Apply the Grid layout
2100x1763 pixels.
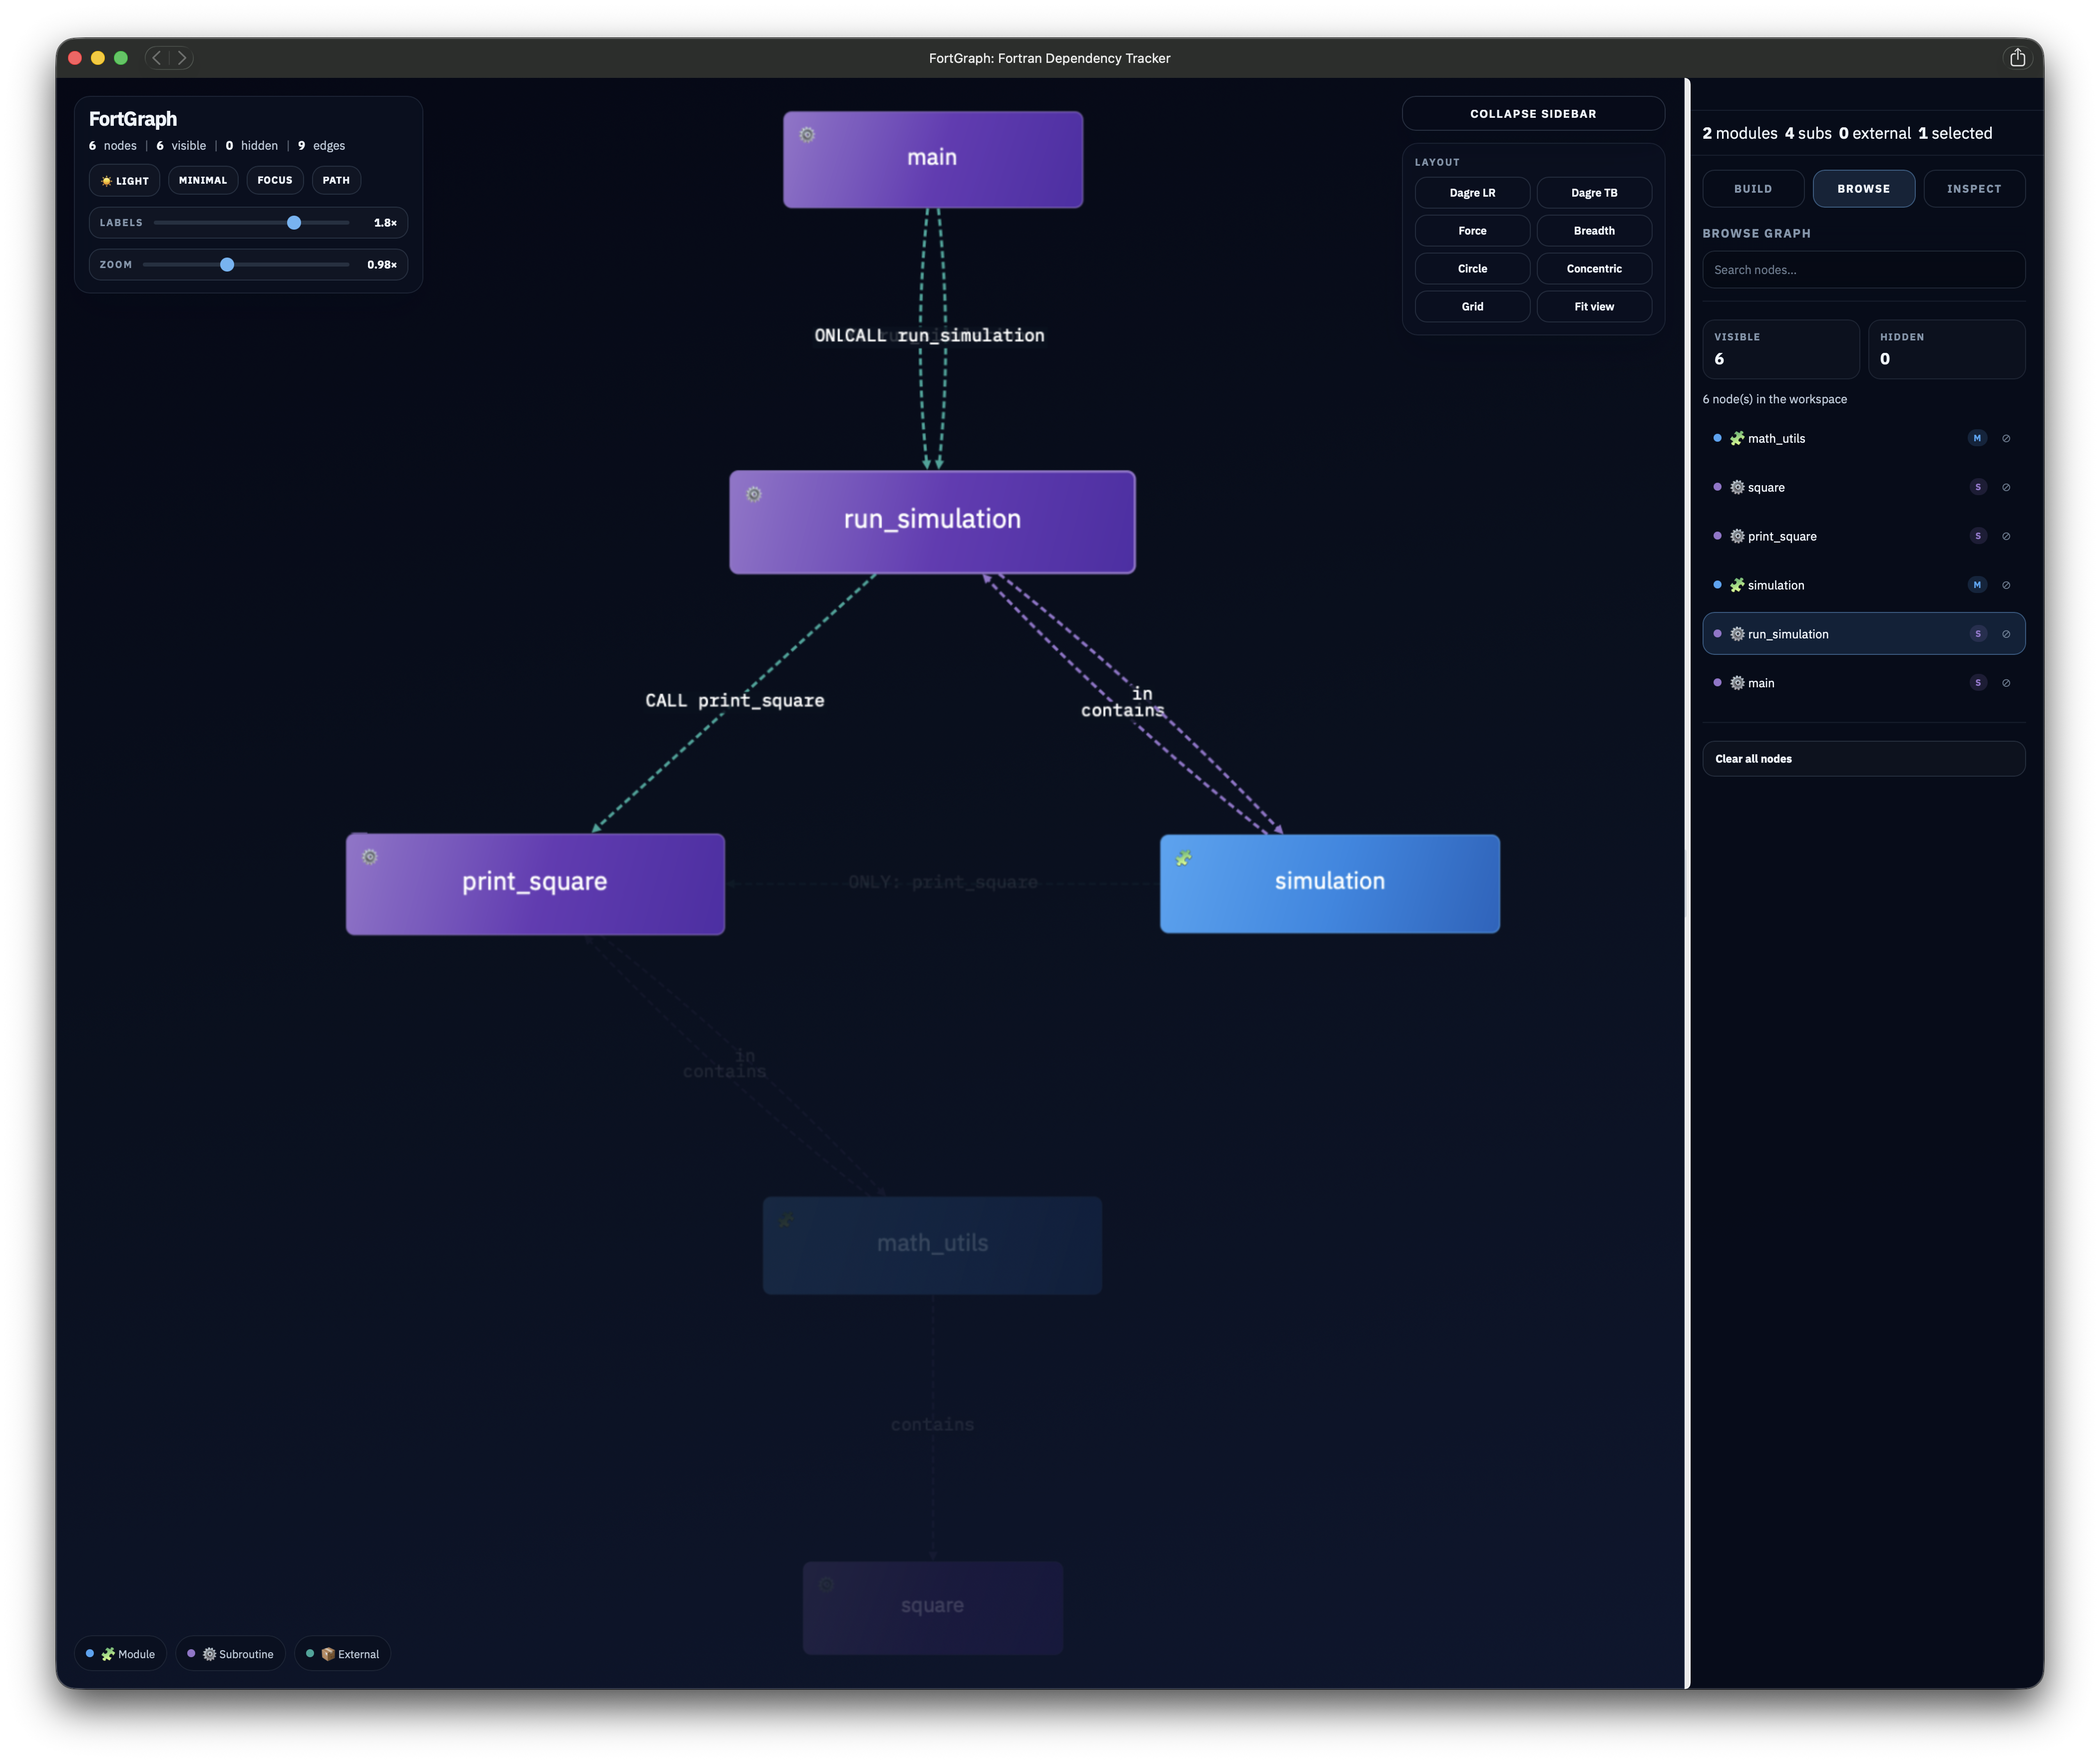[x=1472, y=307]
